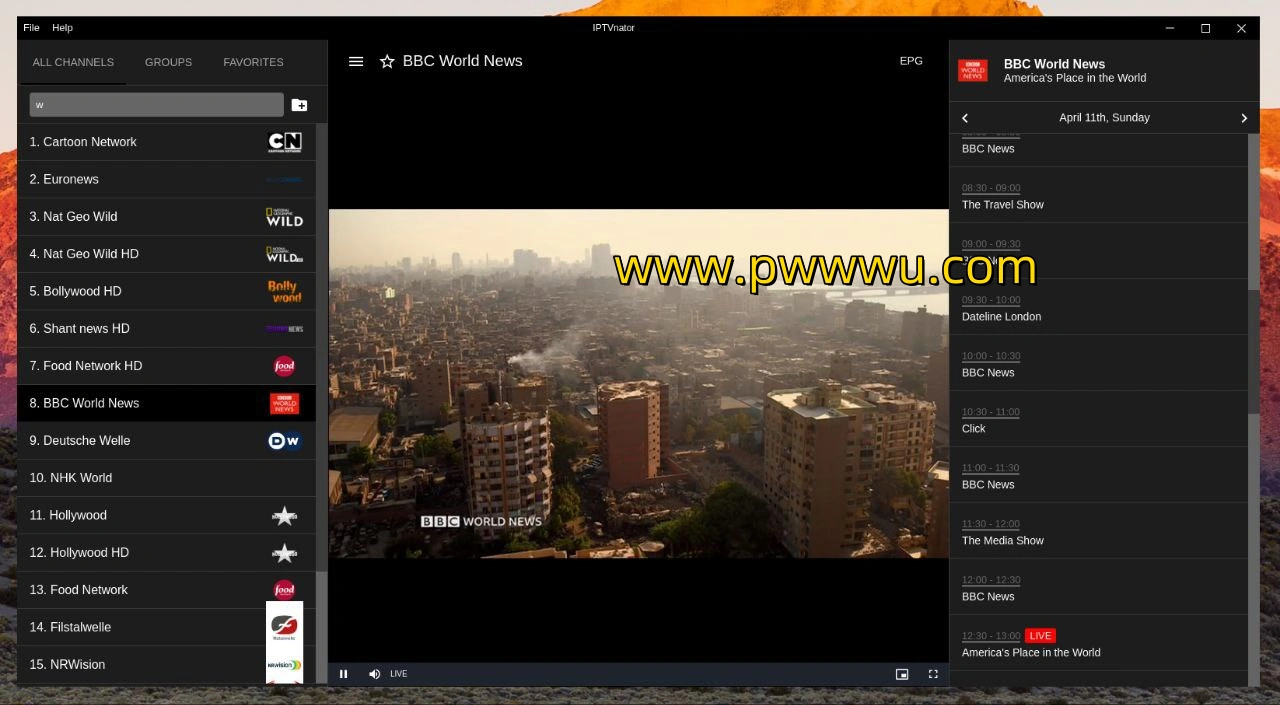Open the BBC News program at 12:00
The image size is (1280, 705).
click(x=1100, y=588)
